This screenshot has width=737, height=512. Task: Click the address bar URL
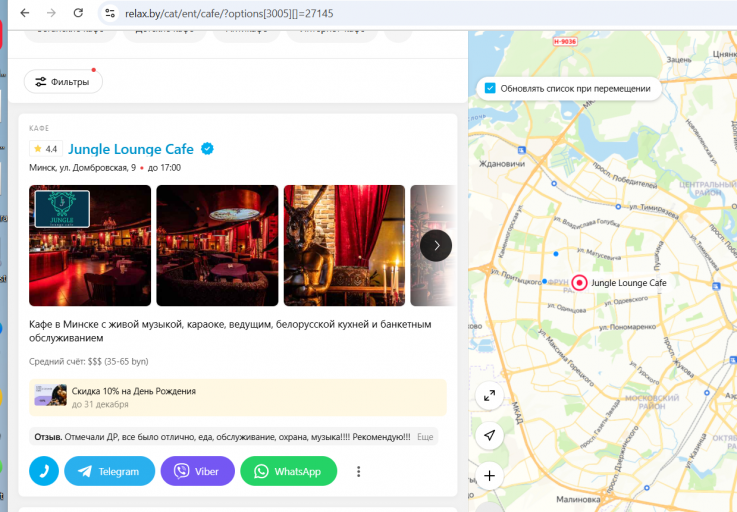coord(229,14)
